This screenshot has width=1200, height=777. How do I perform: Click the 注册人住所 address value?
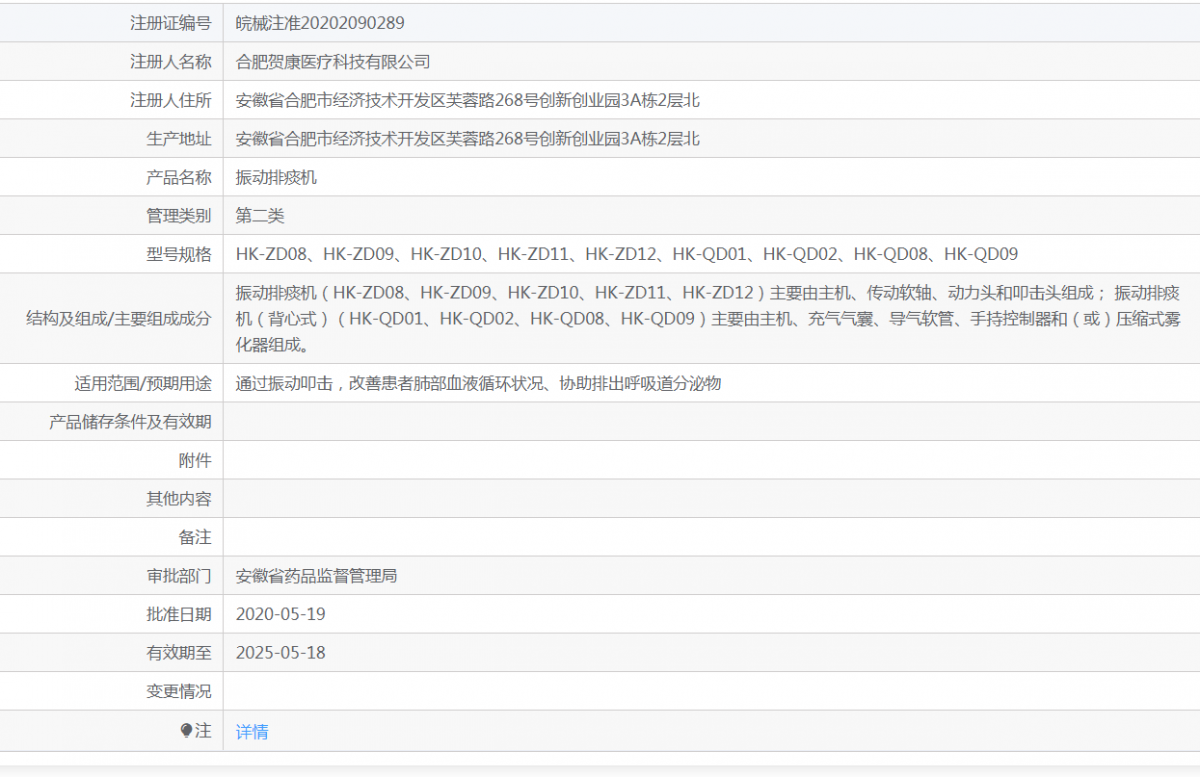tap(467, 100)
